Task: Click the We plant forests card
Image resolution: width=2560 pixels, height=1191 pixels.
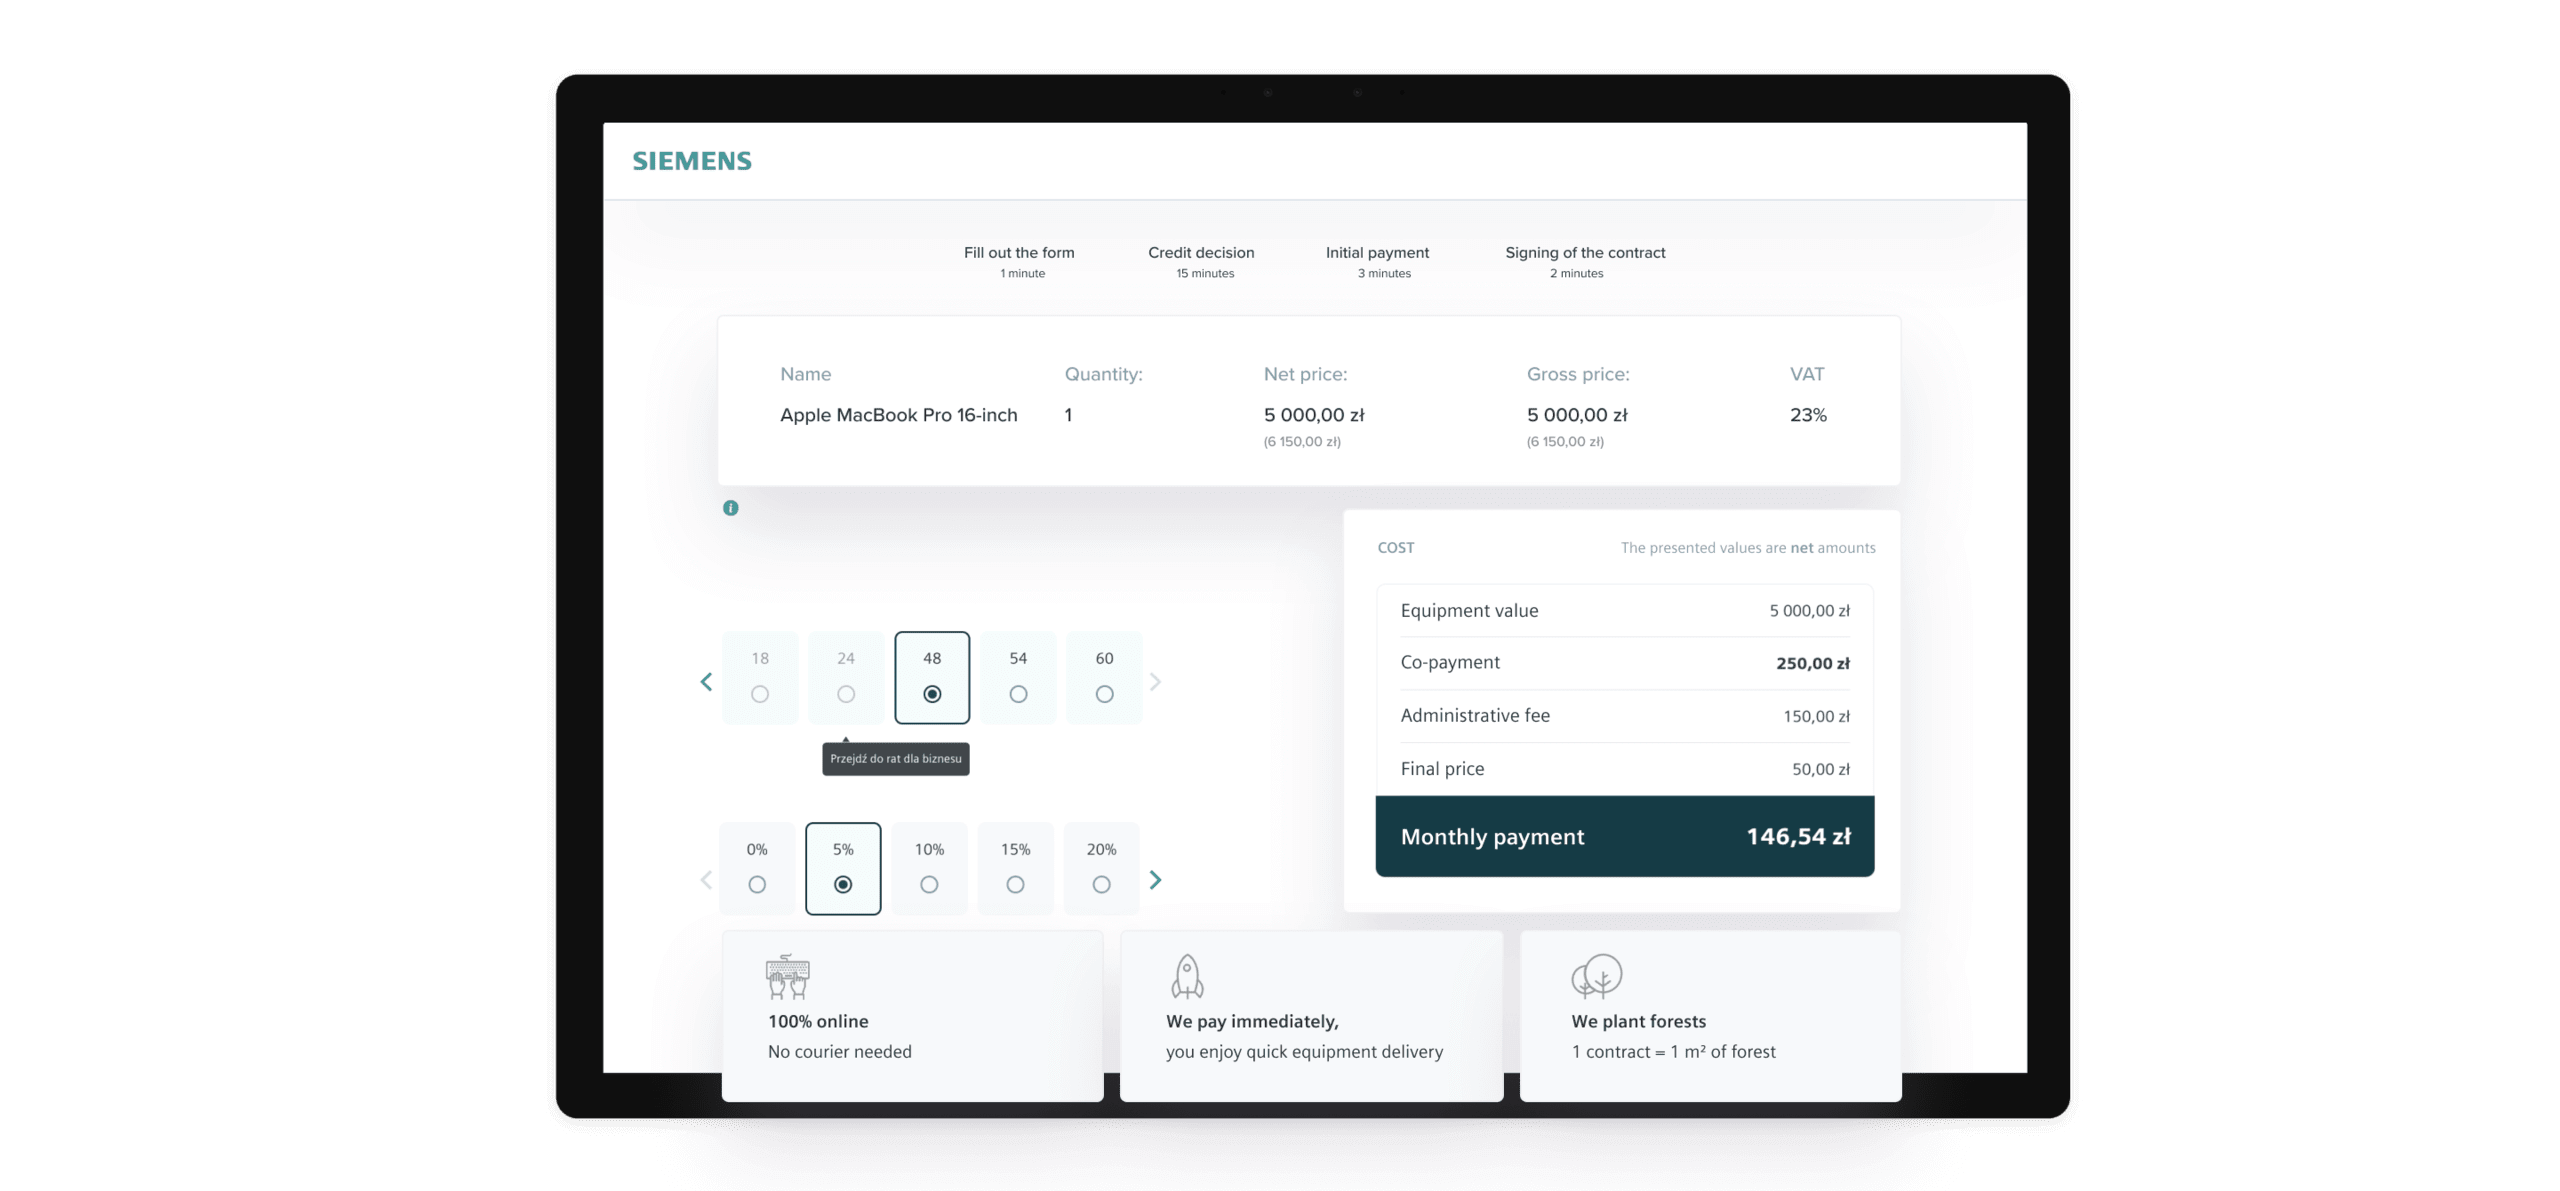Action: click(1710, 1016)
